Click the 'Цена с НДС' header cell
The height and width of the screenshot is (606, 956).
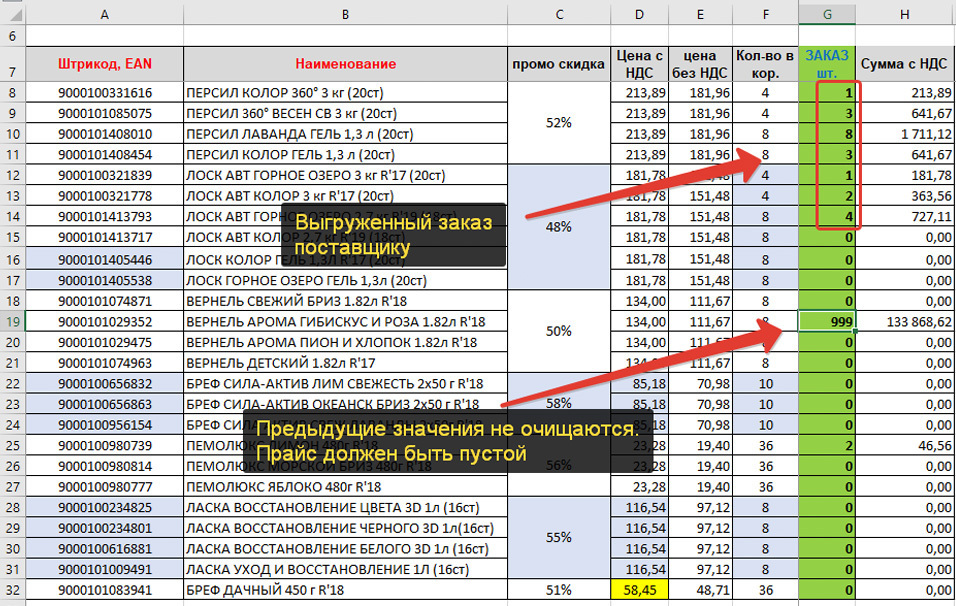639,64
